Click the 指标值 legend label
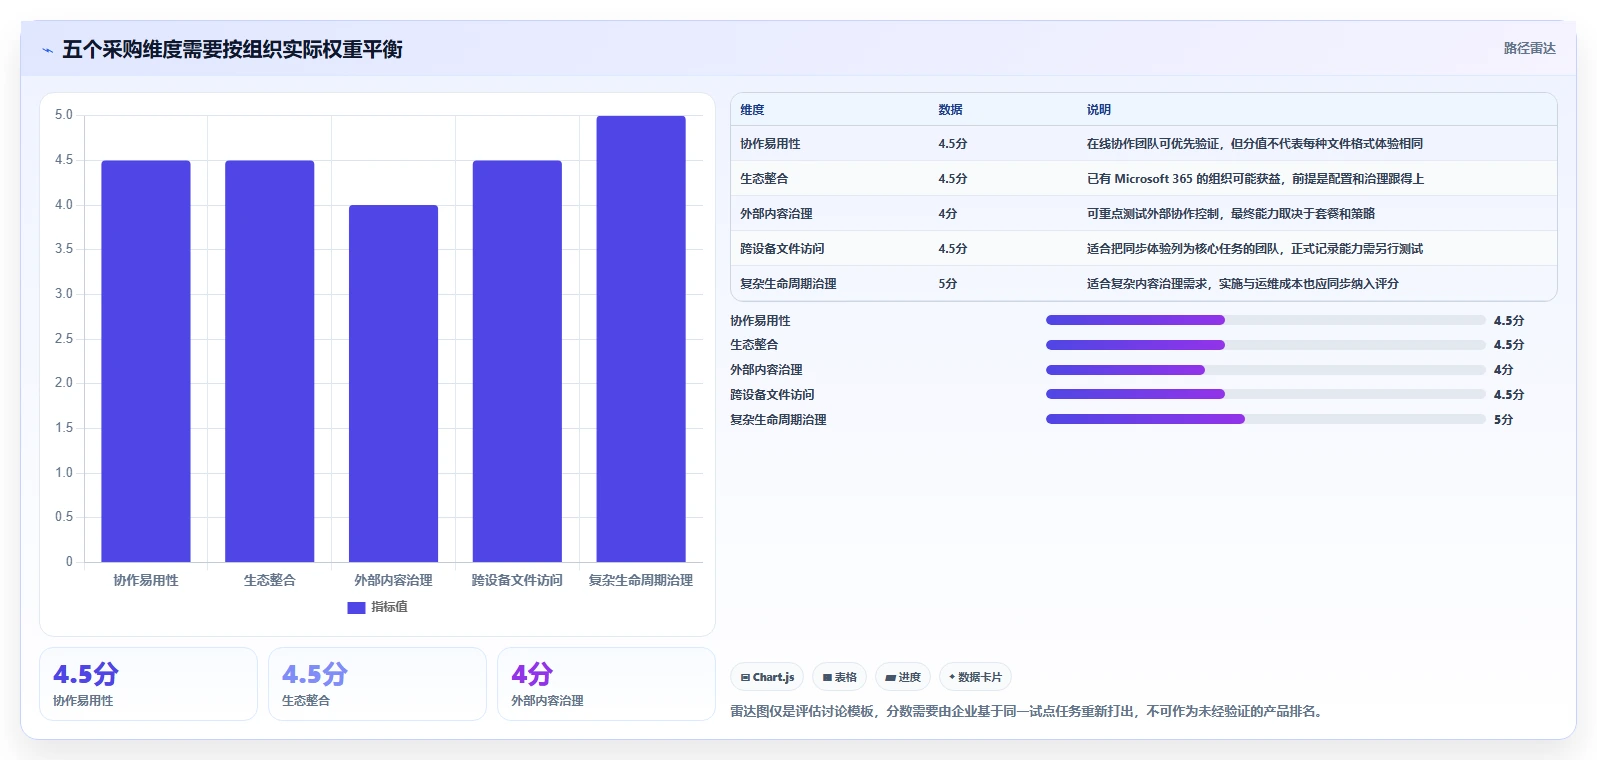 389,607
